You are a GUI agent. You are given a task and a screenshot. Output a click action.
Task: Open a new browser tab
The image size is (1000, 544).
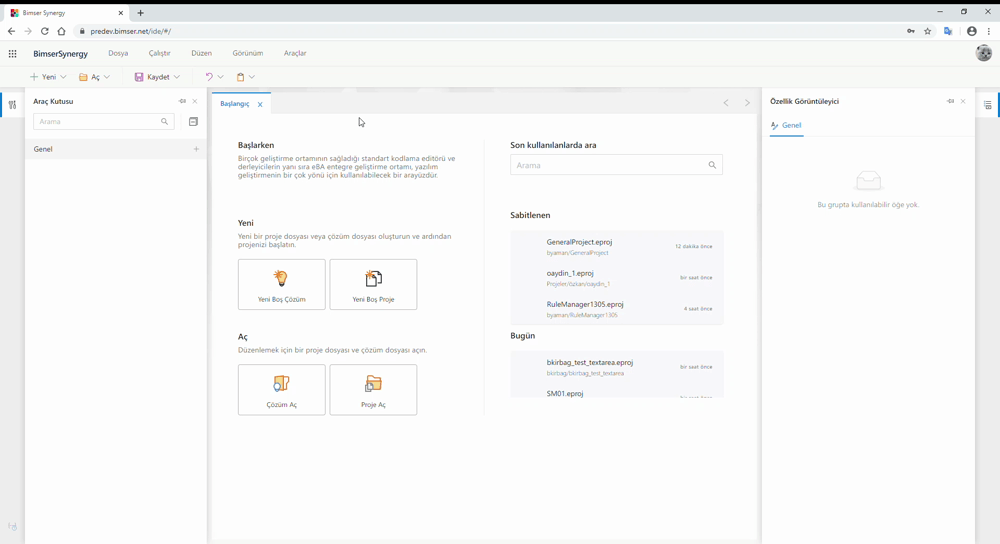(x=140, y=13)
